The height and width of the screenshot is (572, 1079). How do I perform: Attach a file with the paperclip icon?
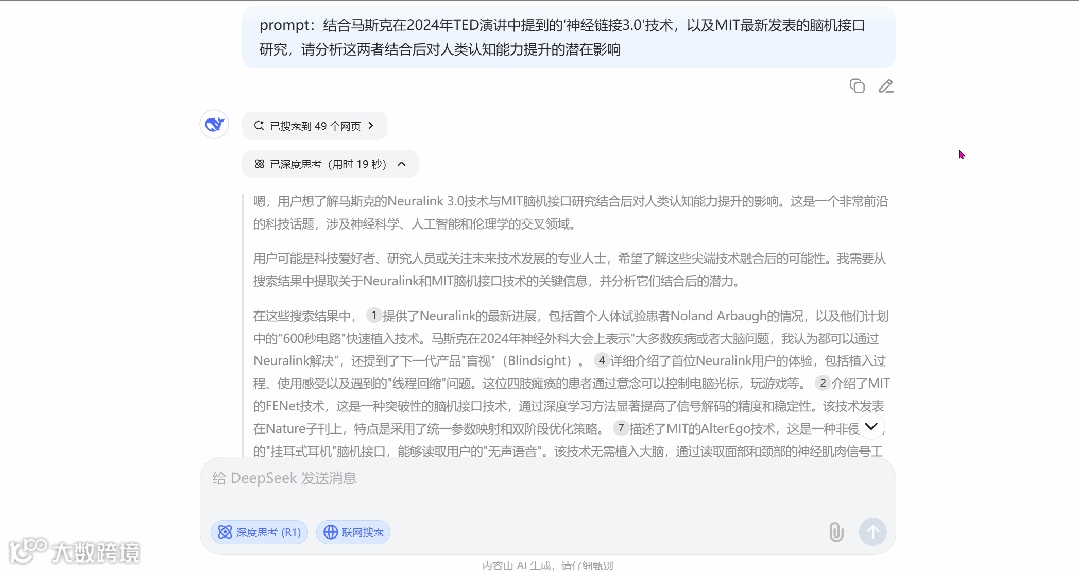pyautogui.click(x=836, y=532)
